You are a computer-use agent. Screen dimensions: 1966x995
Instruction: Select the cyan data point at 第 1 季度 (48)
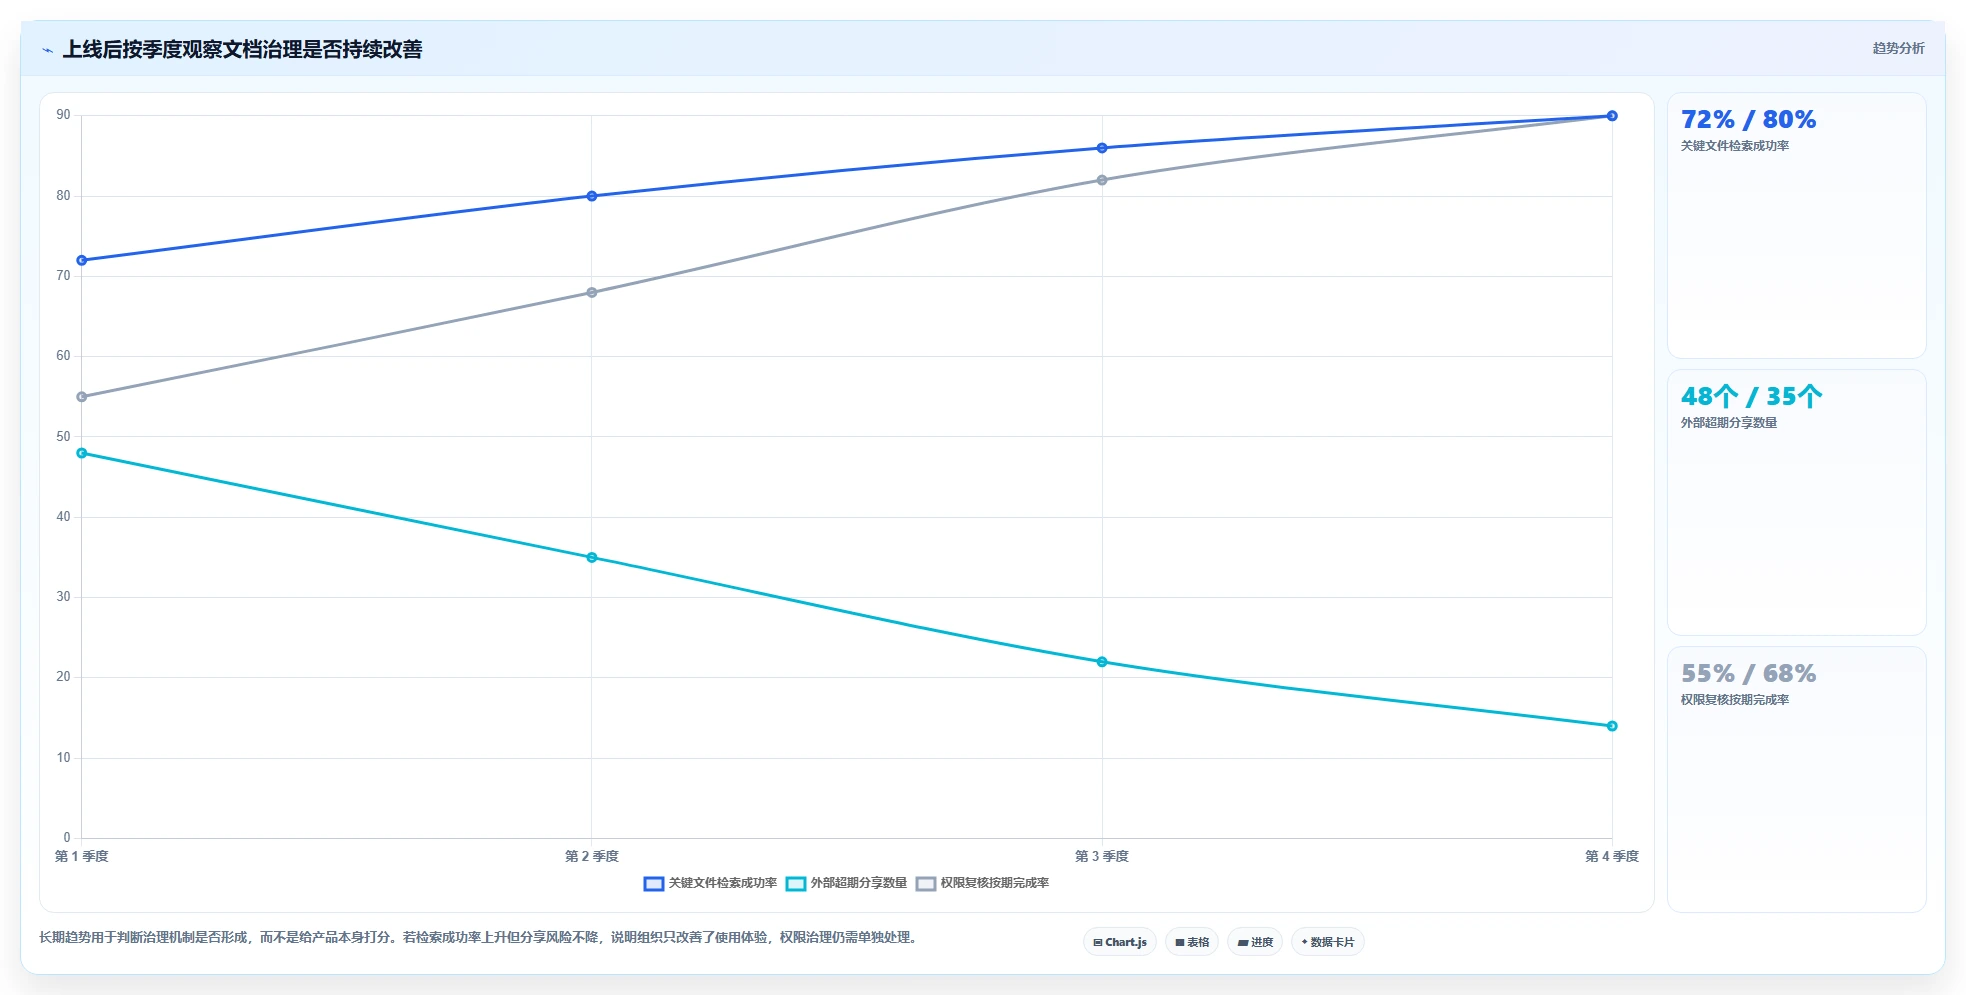coord(82,453)
